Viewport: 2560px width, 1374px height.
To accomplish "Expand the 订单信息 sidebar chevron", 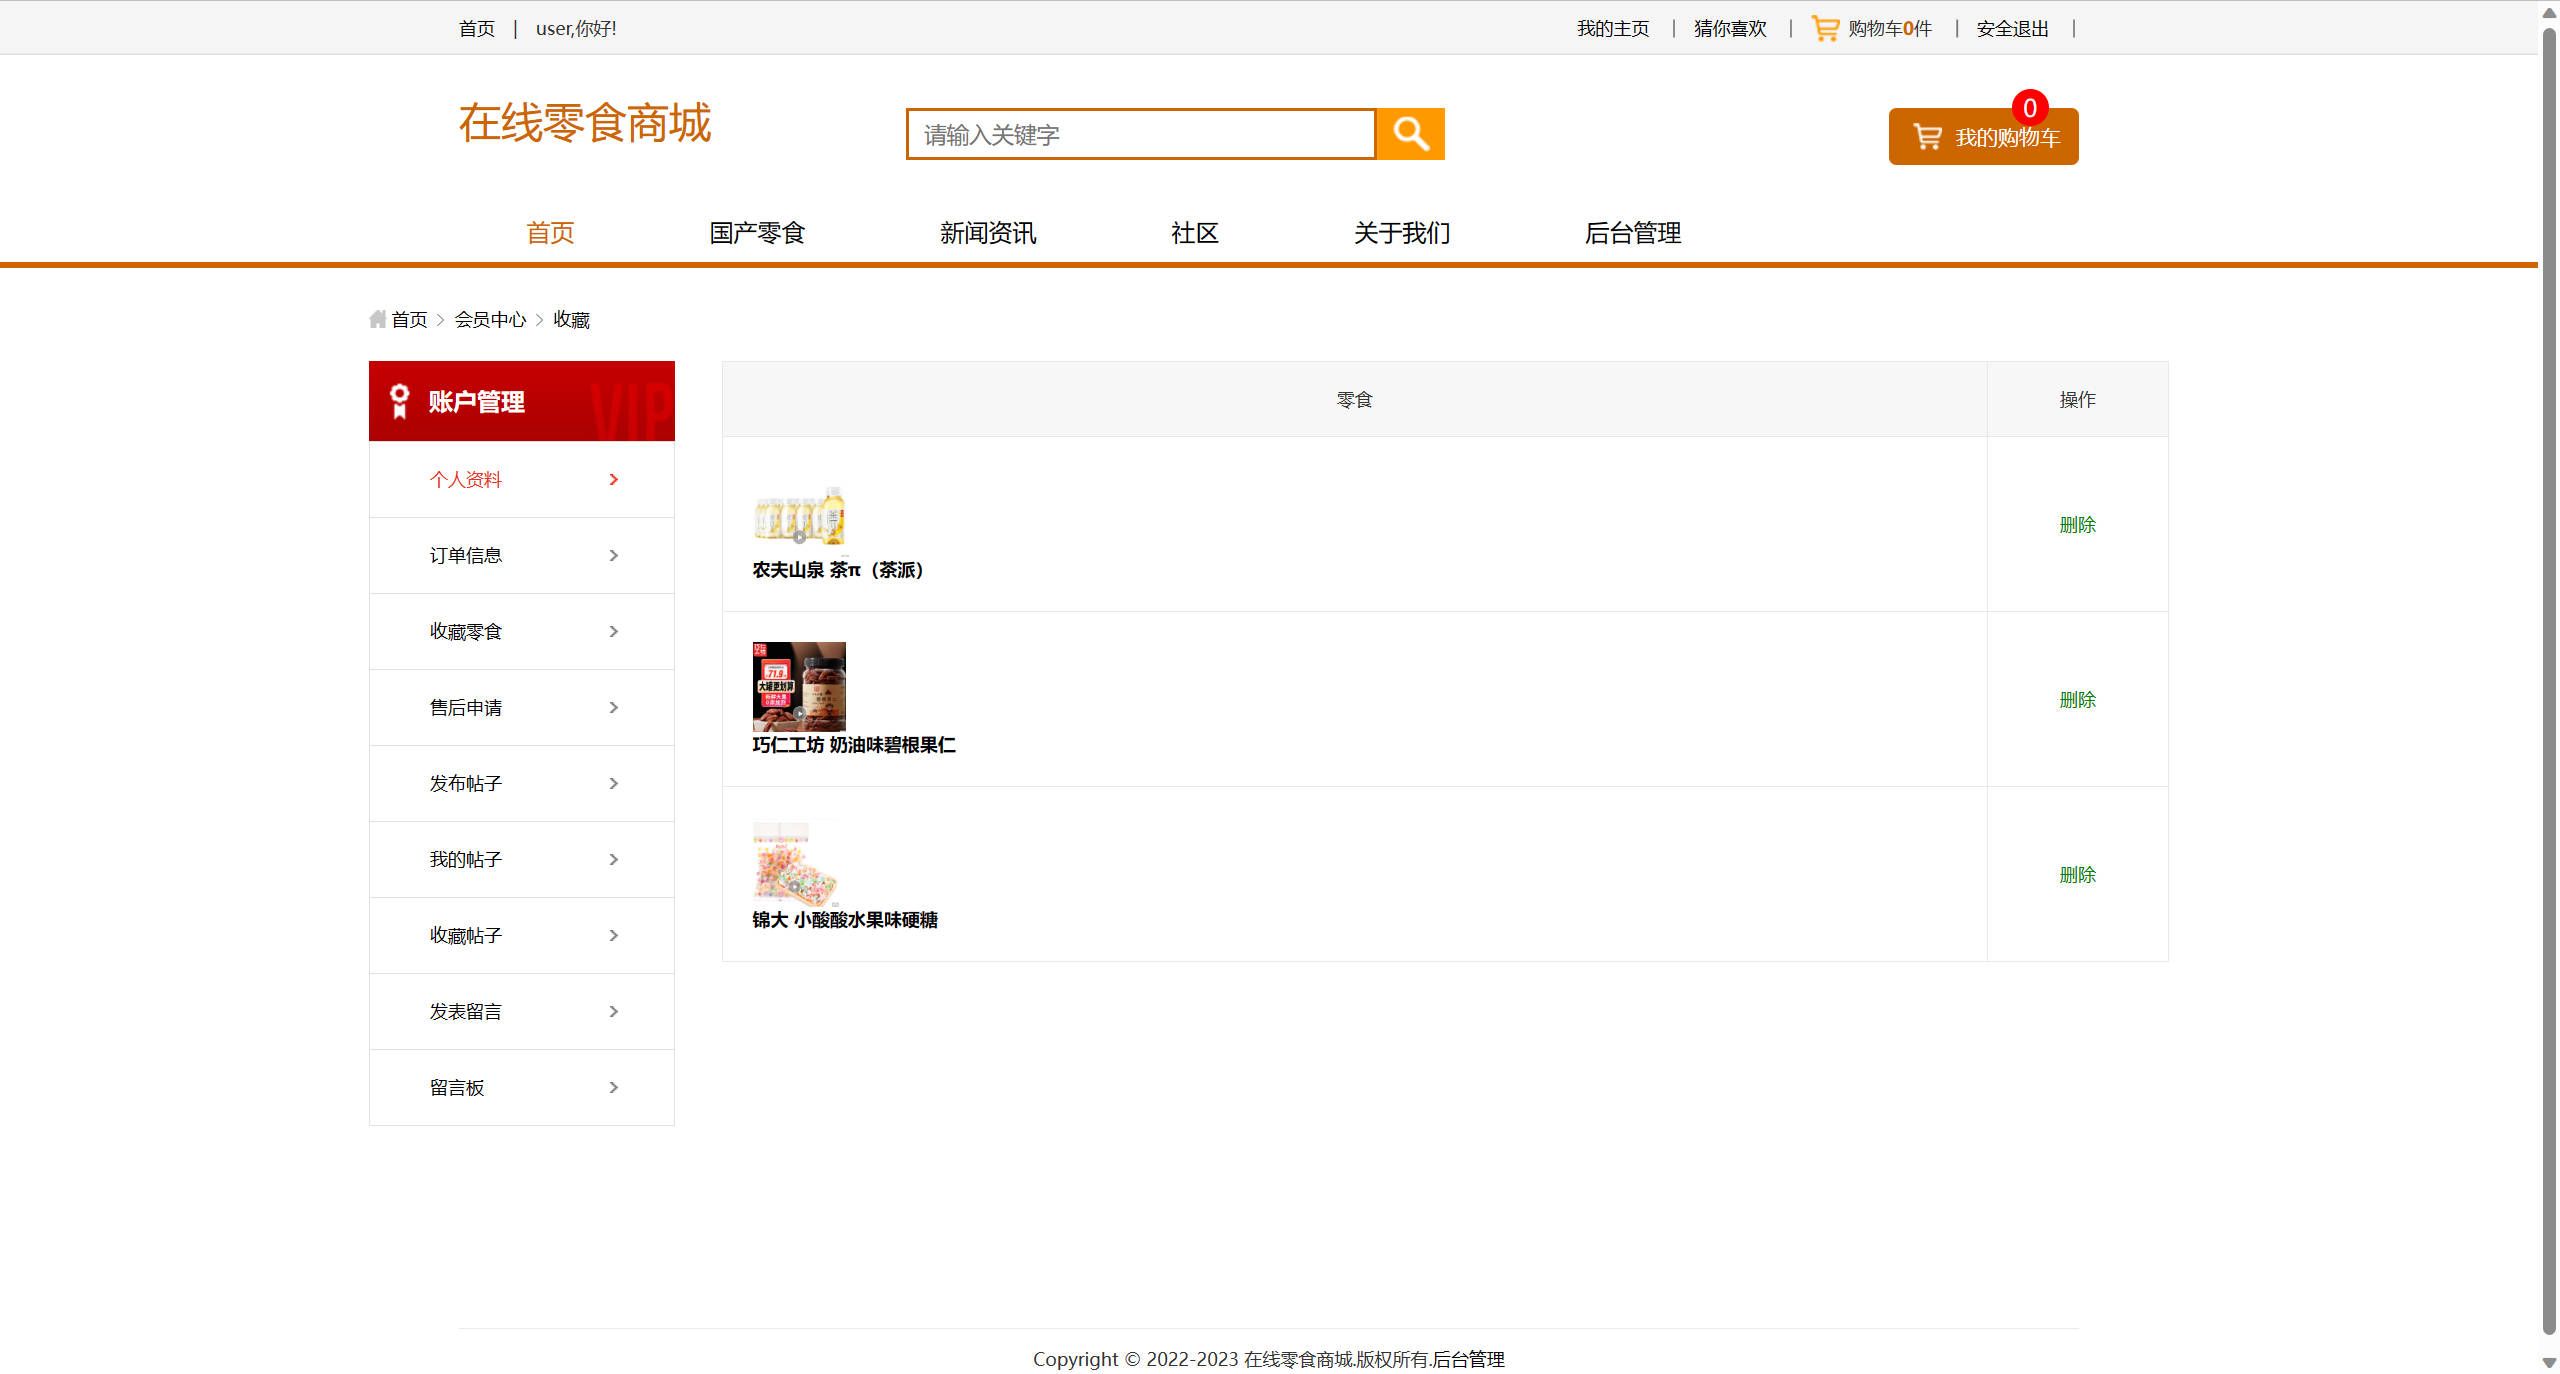I will pos(613,555).
